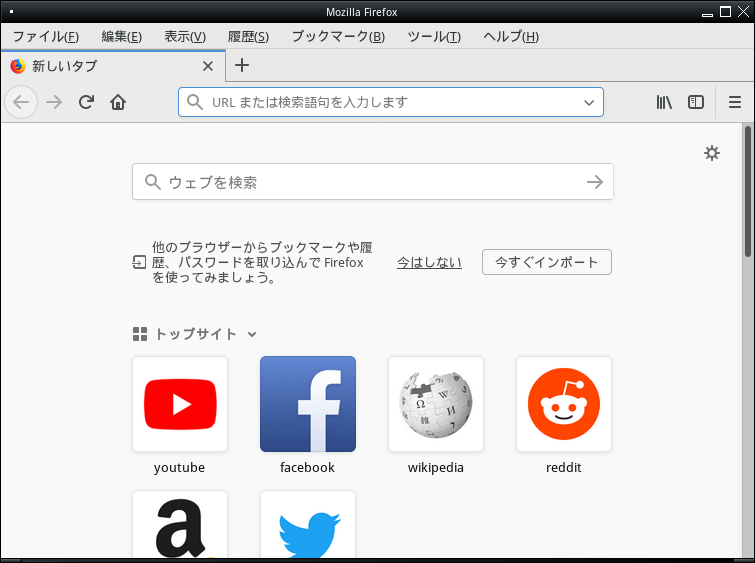Image resolution: width=755 pixels, height=563 pixels.
Task: Click the トップサイト section heading
Action: (196, 334)
